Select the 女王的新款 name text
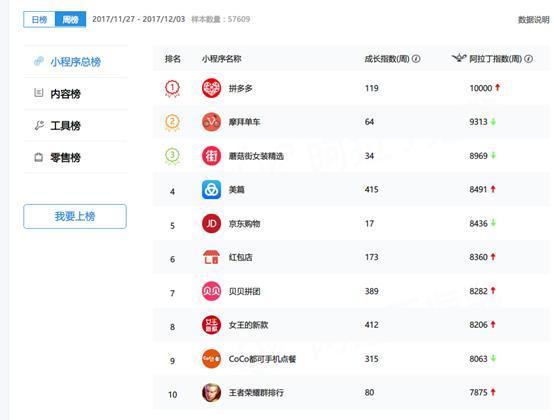This screenshot has width=554, height=420. (x=248, y=325)
